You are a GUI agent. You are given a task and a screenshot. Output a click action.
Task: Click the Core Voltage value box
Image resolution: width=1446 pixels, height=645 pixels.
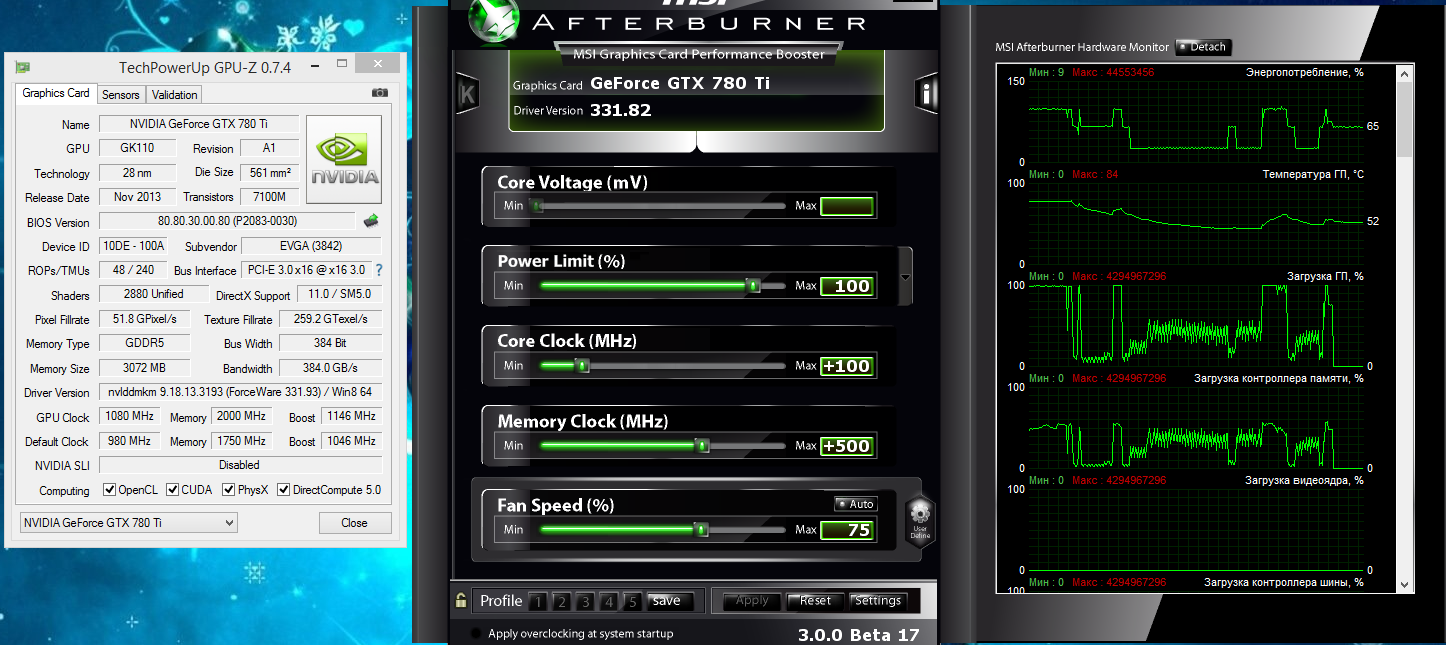point(847,207)
